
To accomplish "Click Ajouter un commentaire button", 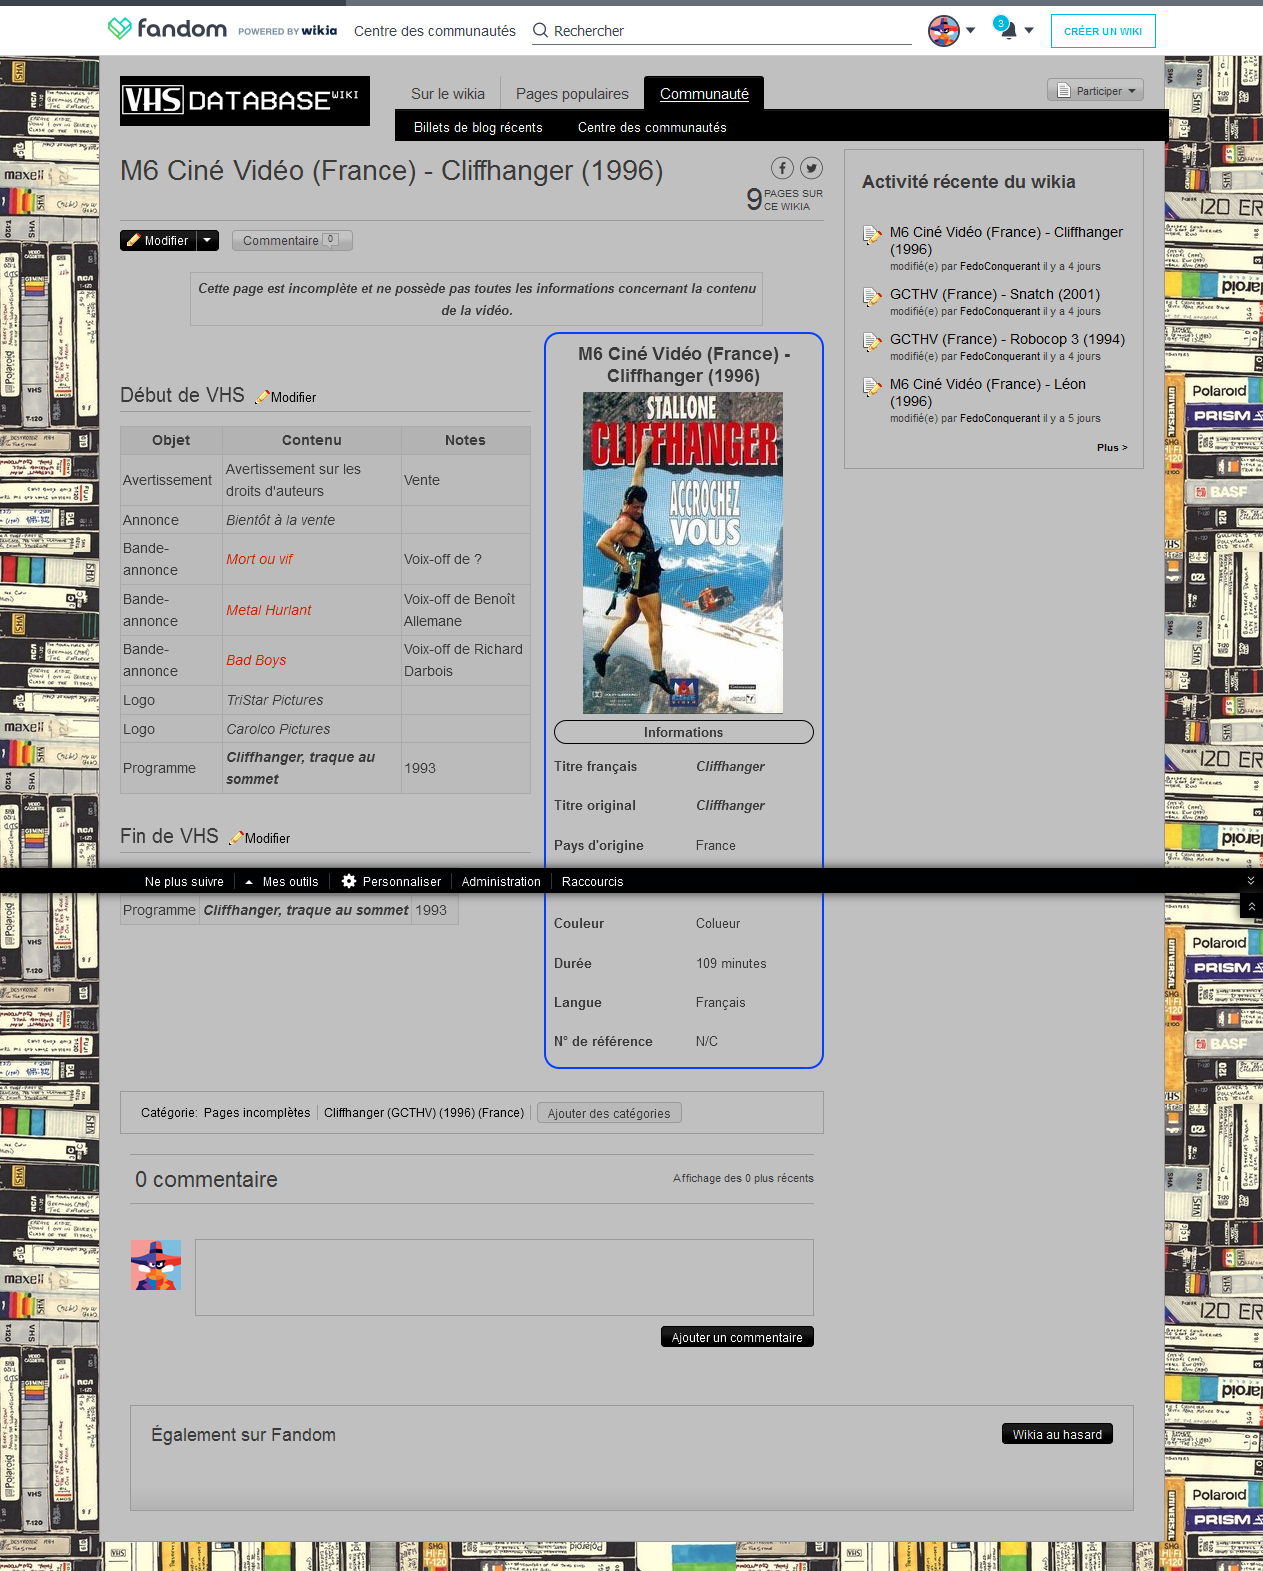I will pos(737,1337).
